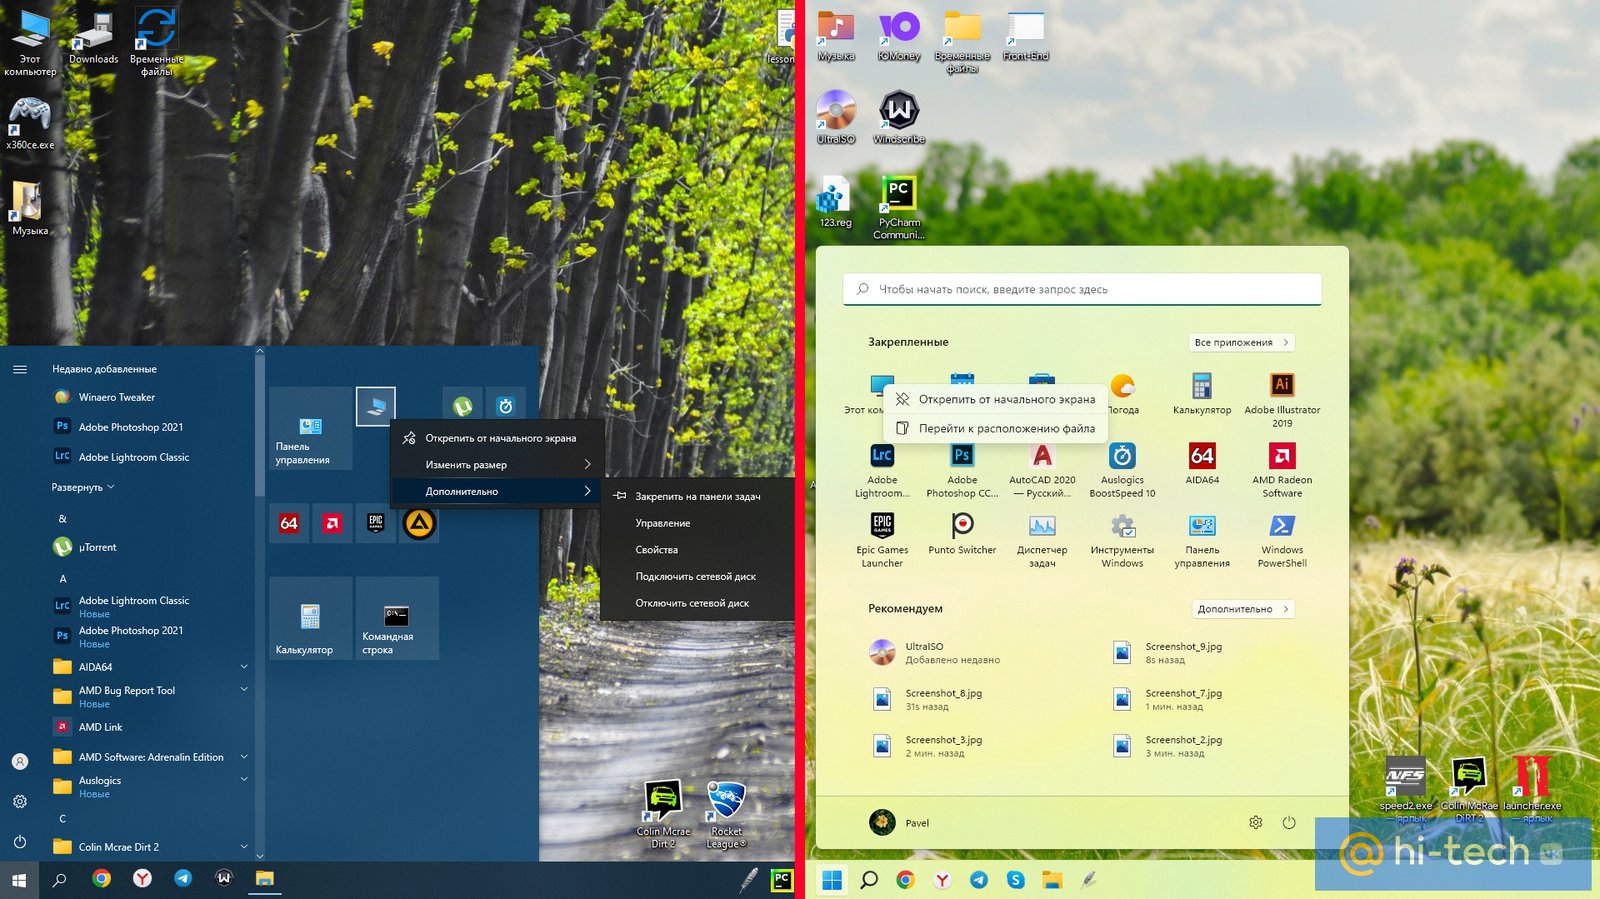Choose Открепить от начального экрана in Windows 10 menu
Viewport: 1600px width, 899px height.
(498, 438)
